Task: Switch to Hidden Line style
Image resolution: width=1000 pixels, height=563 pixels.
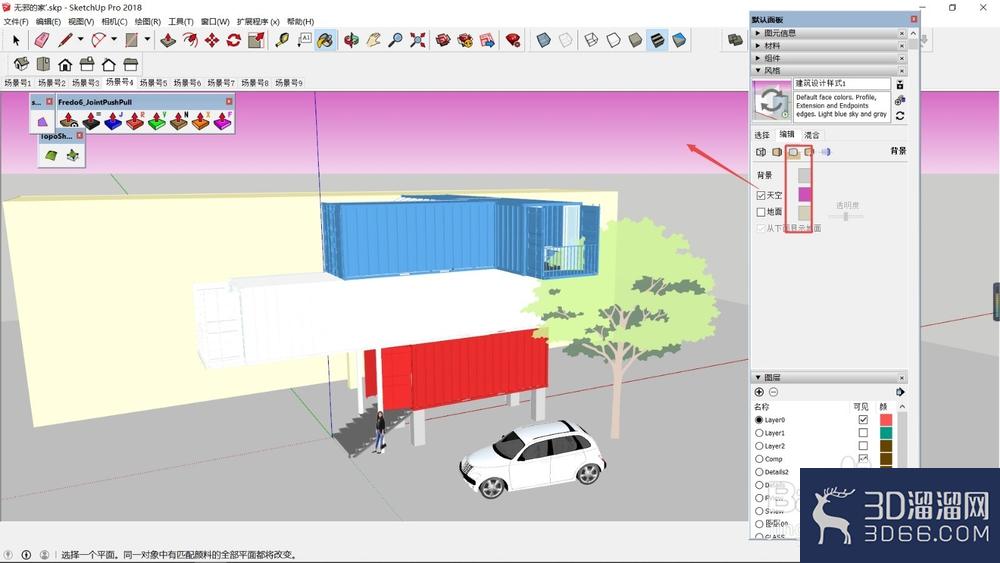Action: pos(614,40)
